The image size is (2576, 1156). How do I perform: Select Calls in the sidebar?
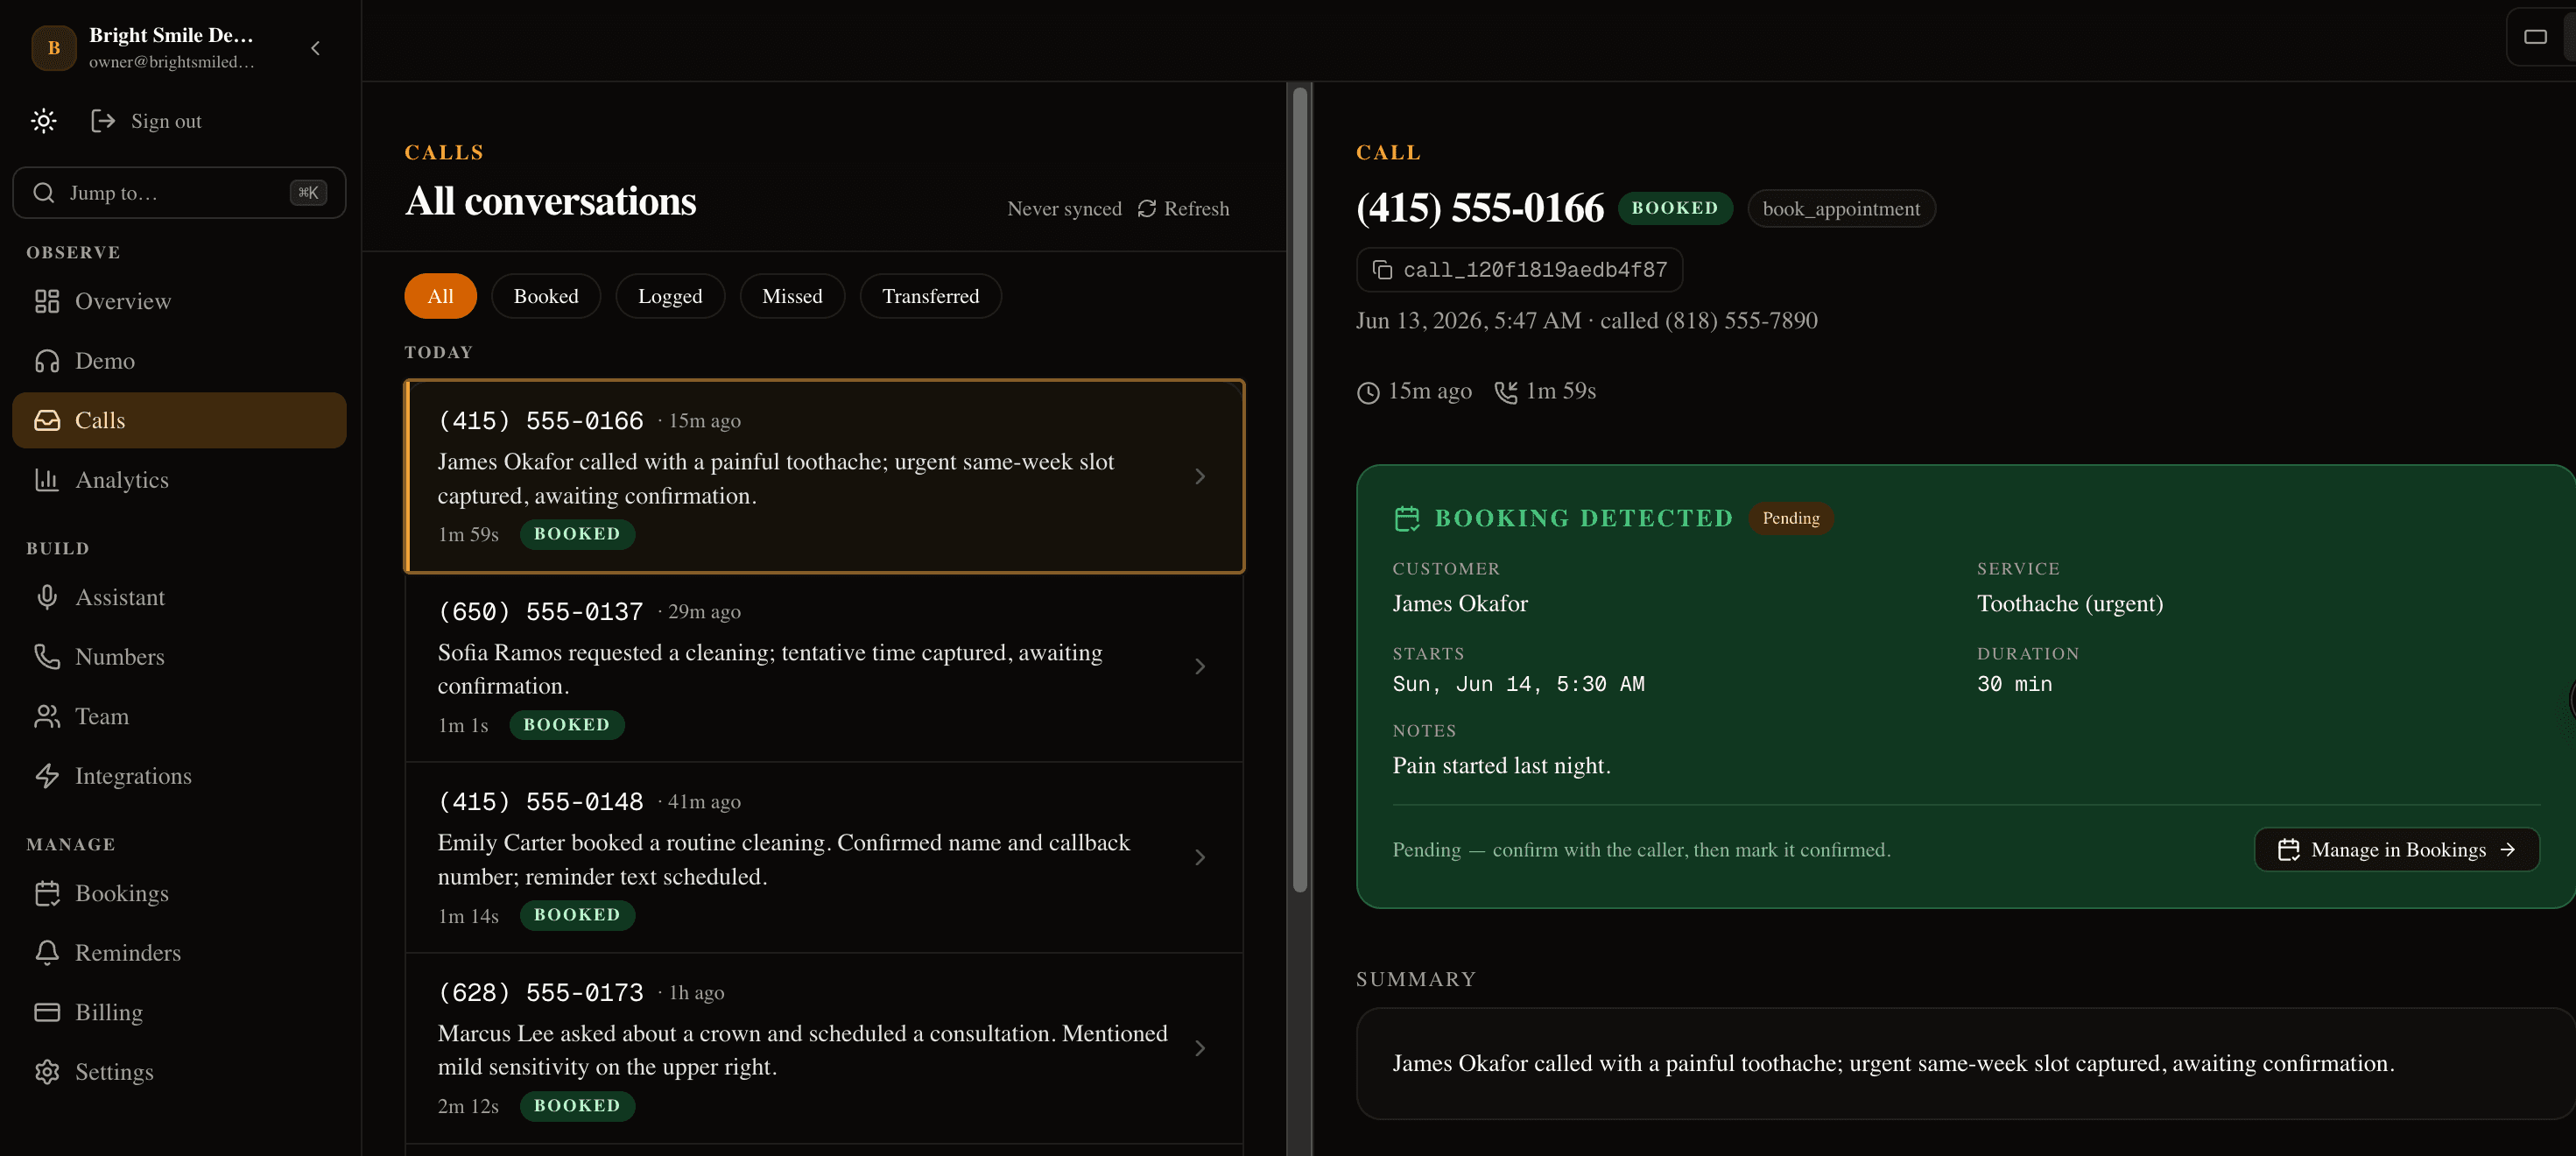point(179,420)
